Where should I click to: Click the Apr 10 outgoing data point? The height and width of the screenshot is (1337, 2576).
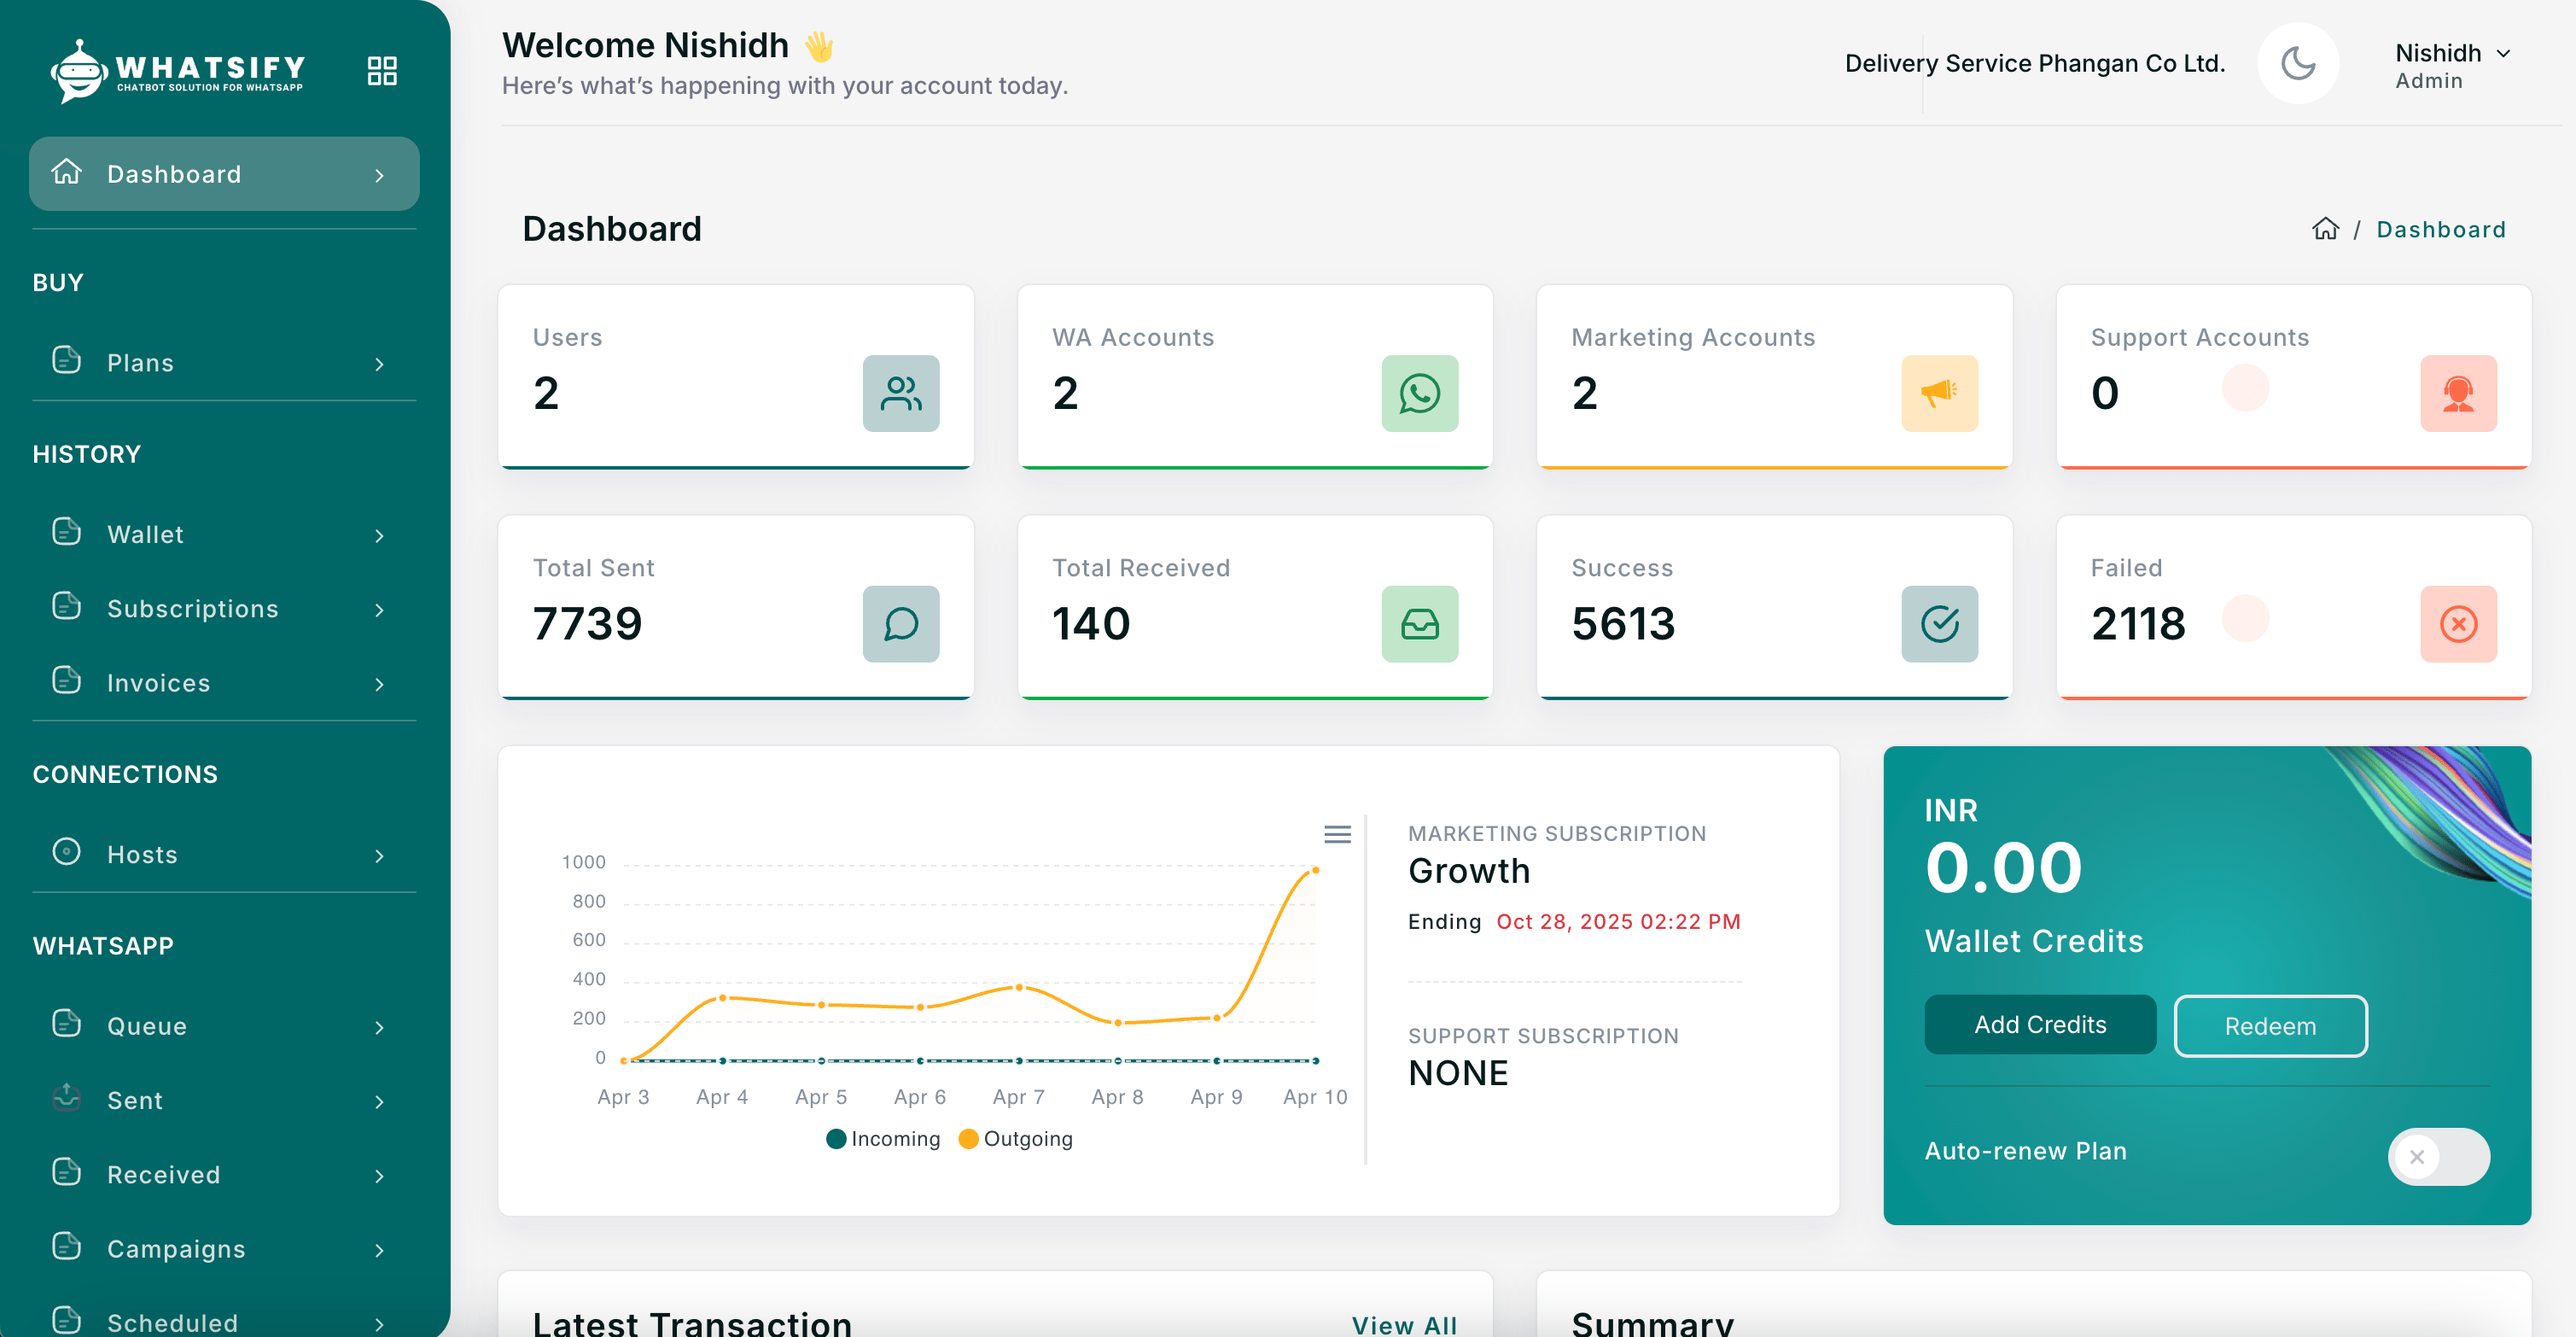pos(1315,870)
